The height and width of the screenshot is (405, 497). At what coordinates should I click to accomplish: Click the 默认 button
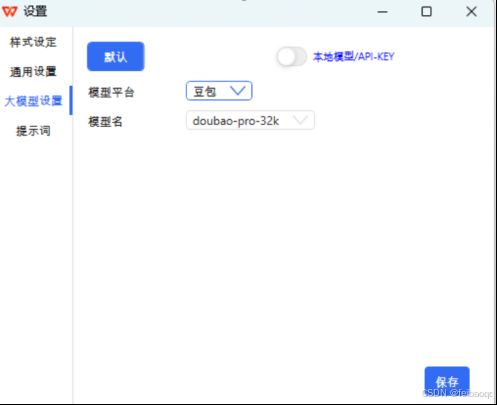click(x=116, y=56)
